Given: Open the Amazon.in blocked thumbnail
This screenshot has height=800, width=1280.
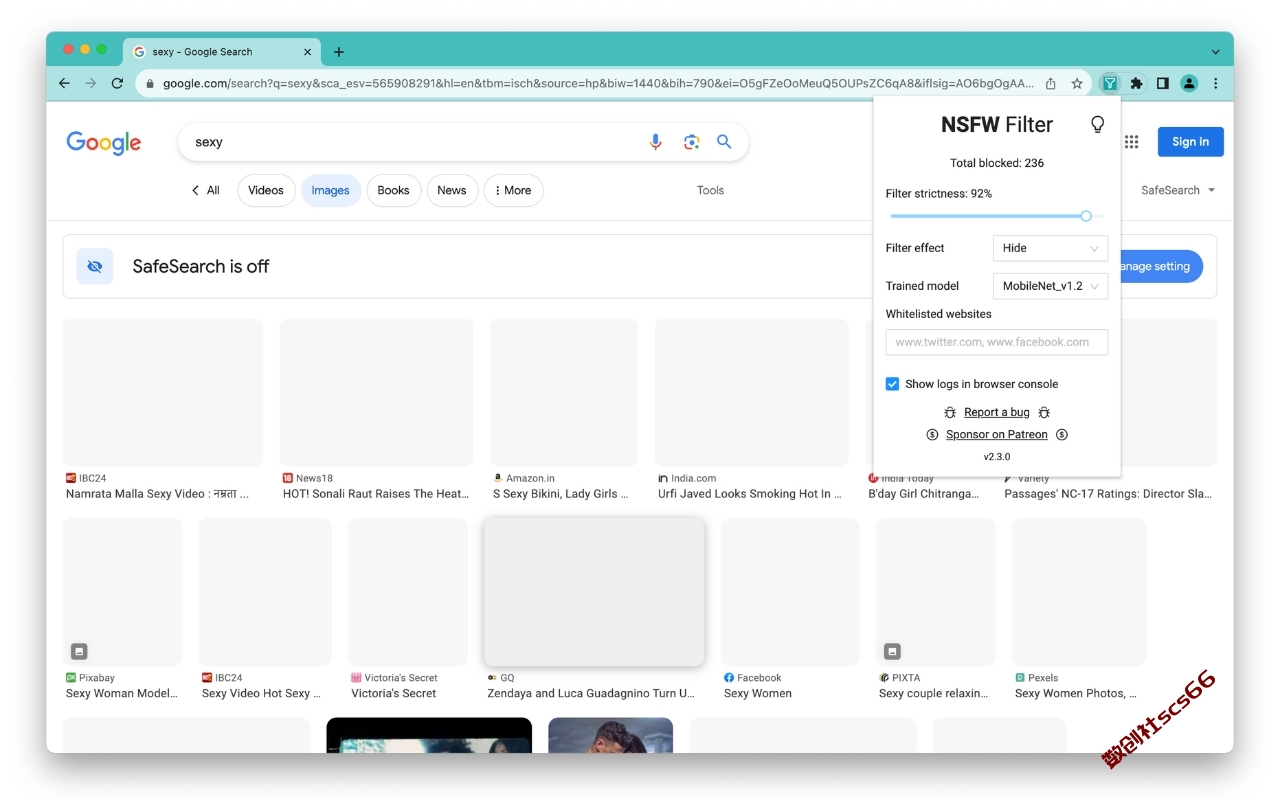Looking at the screenshot, I should point(564,392).
